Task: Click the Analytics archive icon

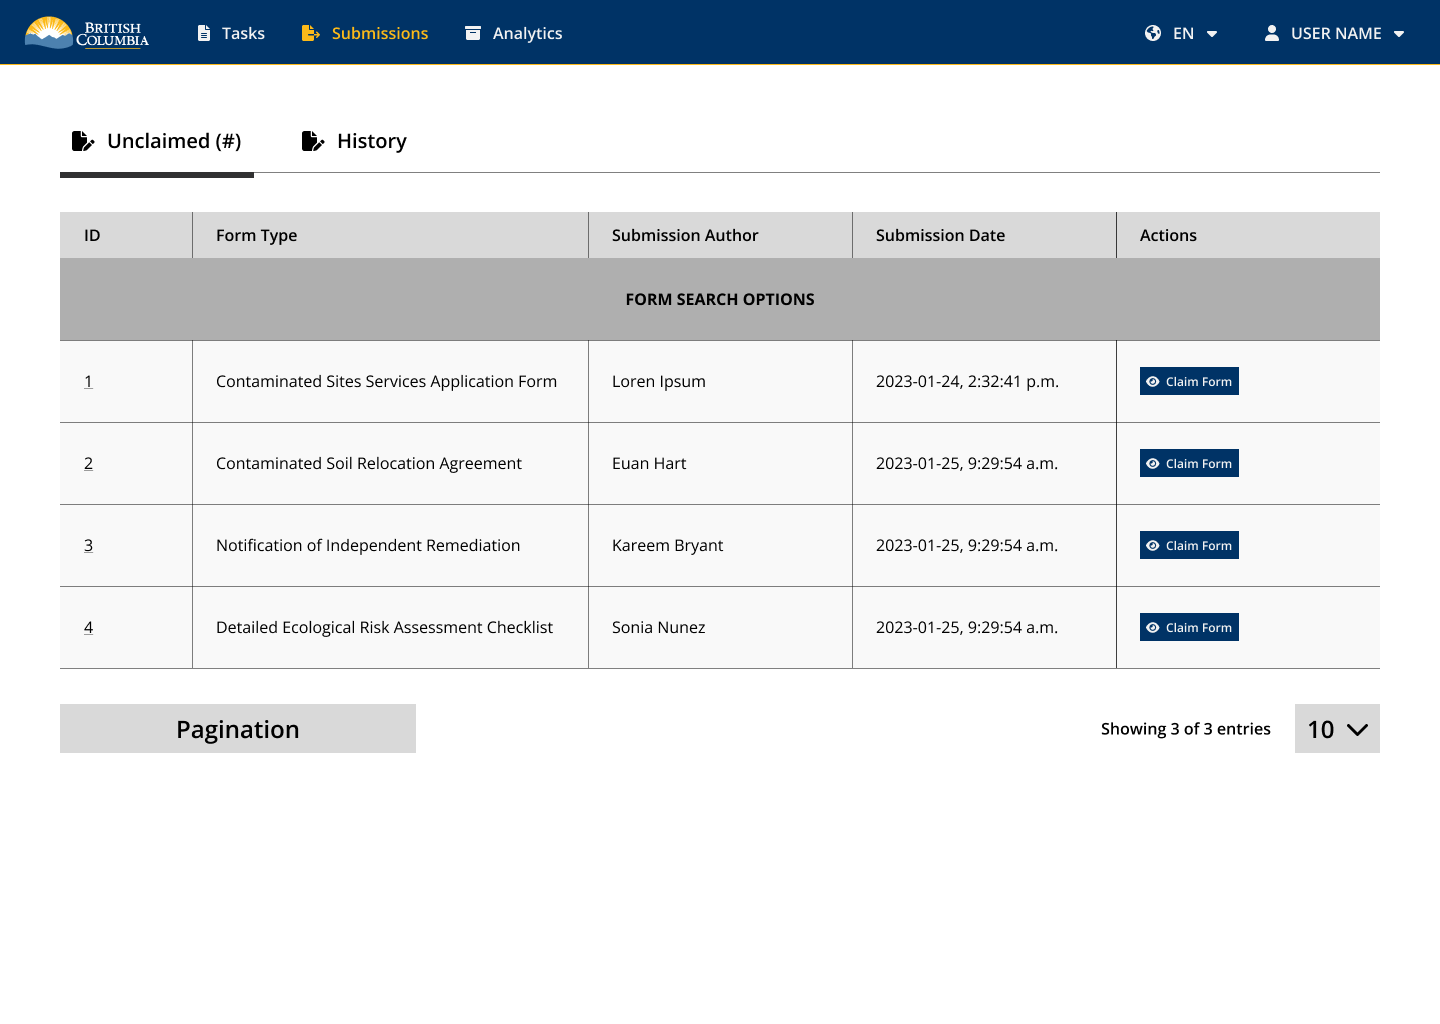Action: (473, 33)
